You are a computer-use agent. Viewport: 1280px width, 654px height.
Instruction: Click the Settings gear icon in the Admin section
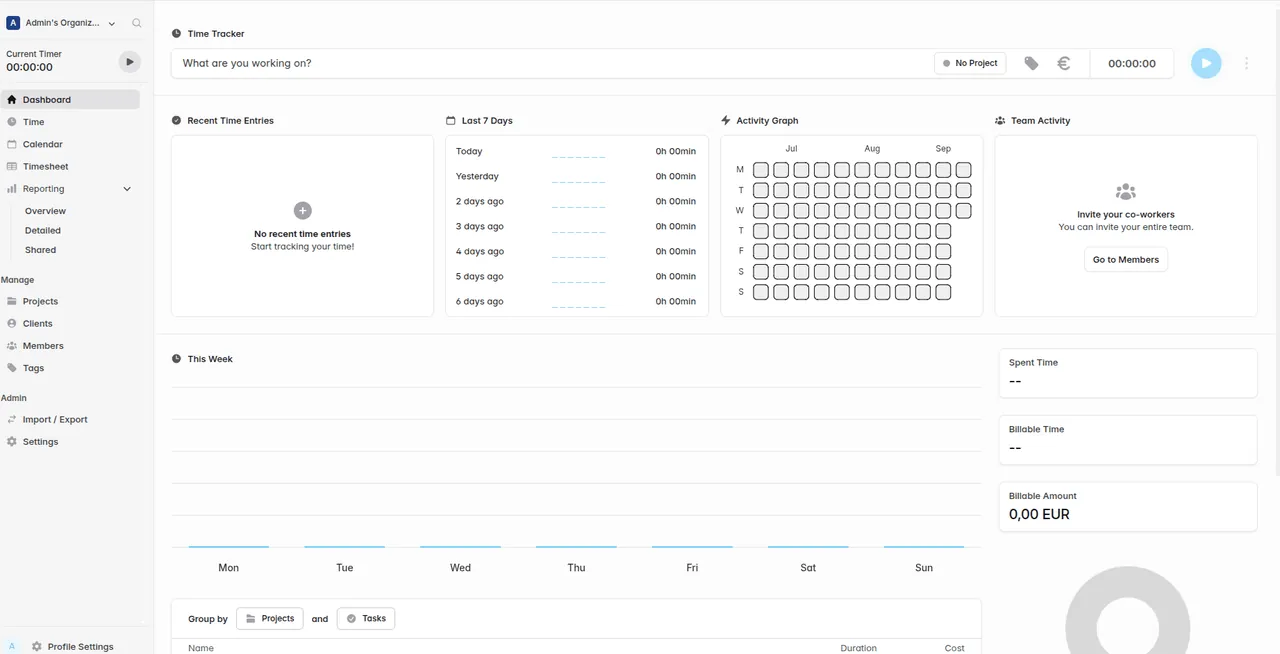[x=12, y=442]
